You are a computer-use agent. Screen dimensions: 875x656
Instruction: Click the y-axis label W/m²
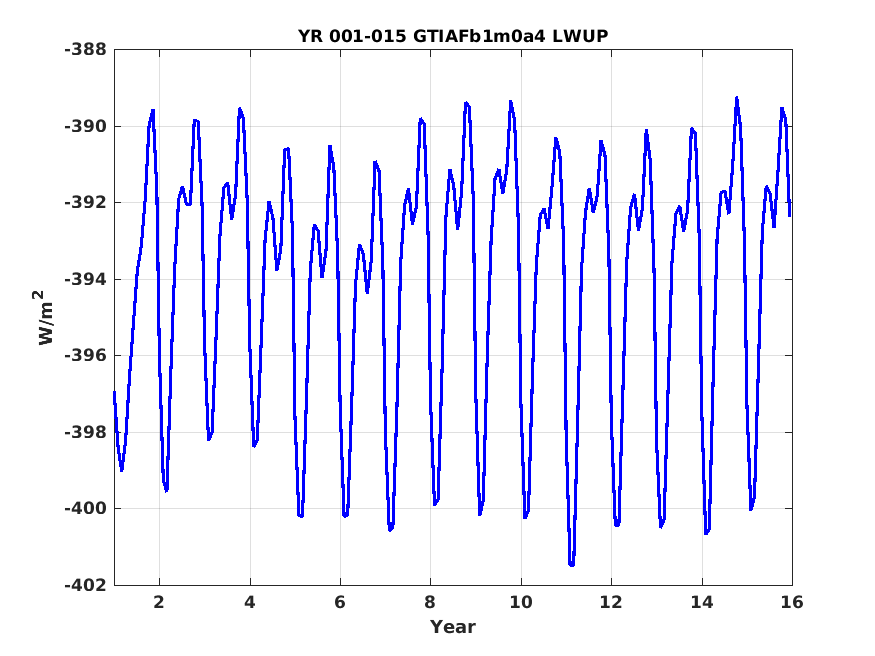[45, 317]
